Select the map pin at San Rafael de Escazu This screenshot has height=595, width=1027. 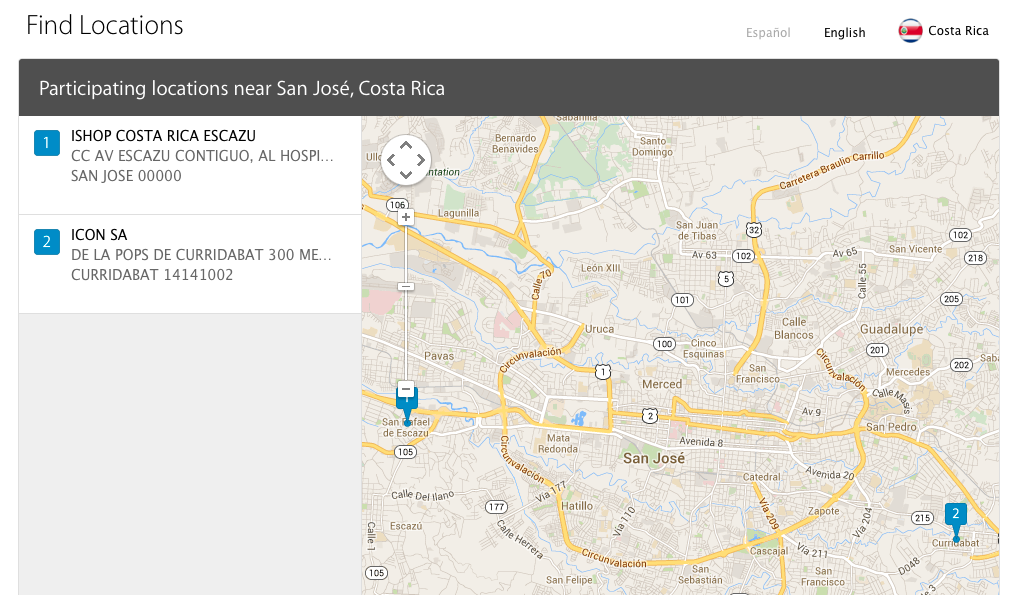[x=407, y=410]
